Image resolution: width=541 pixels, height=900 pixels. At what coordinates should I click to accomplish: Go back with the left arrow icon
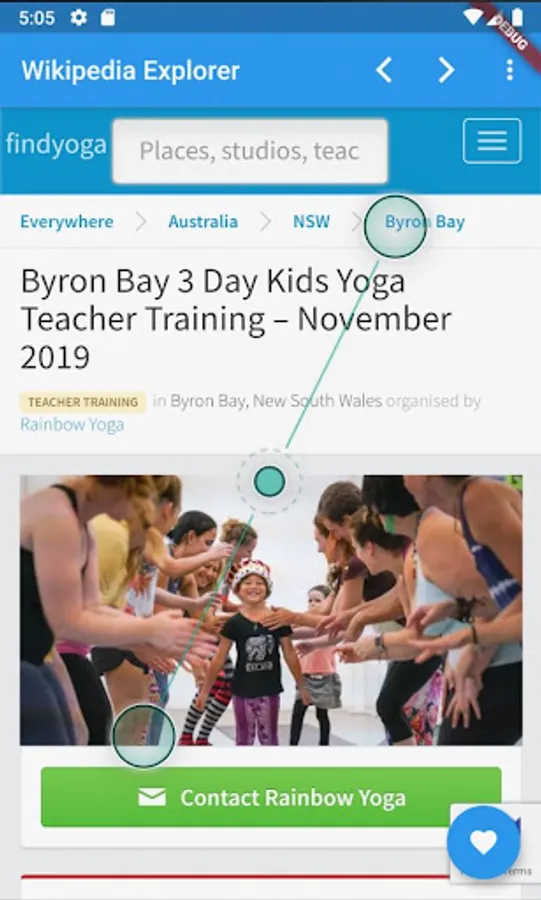[384, 71]
